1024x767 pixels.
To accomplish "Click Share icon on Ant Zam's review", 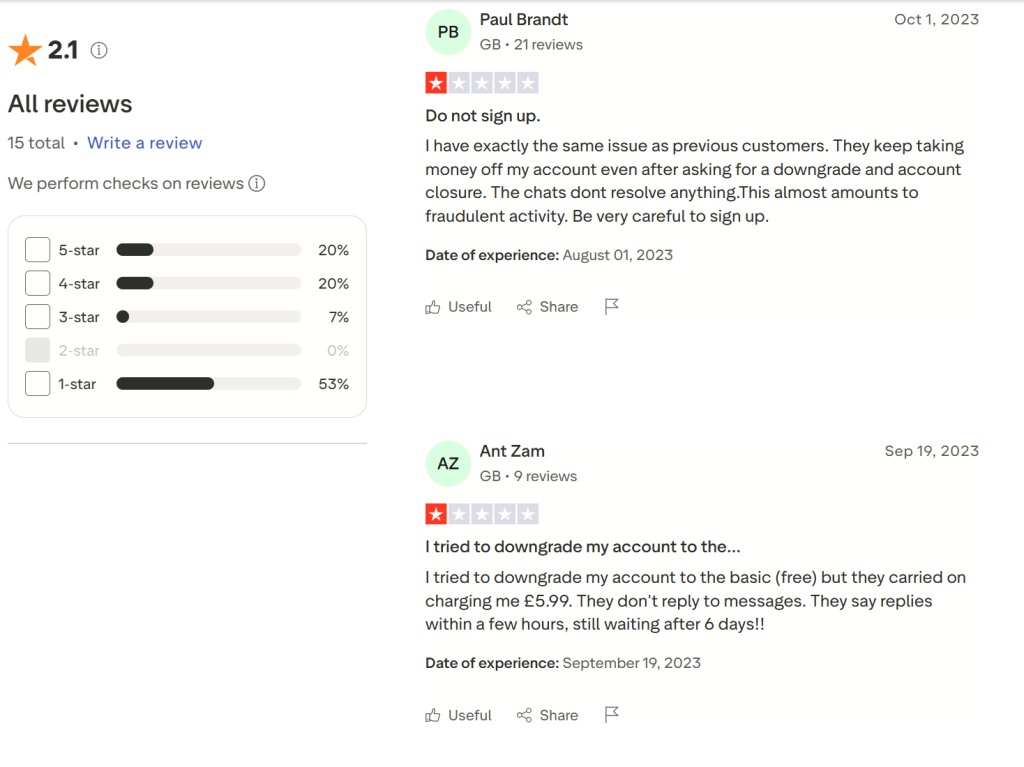I will tap(524, 715).
